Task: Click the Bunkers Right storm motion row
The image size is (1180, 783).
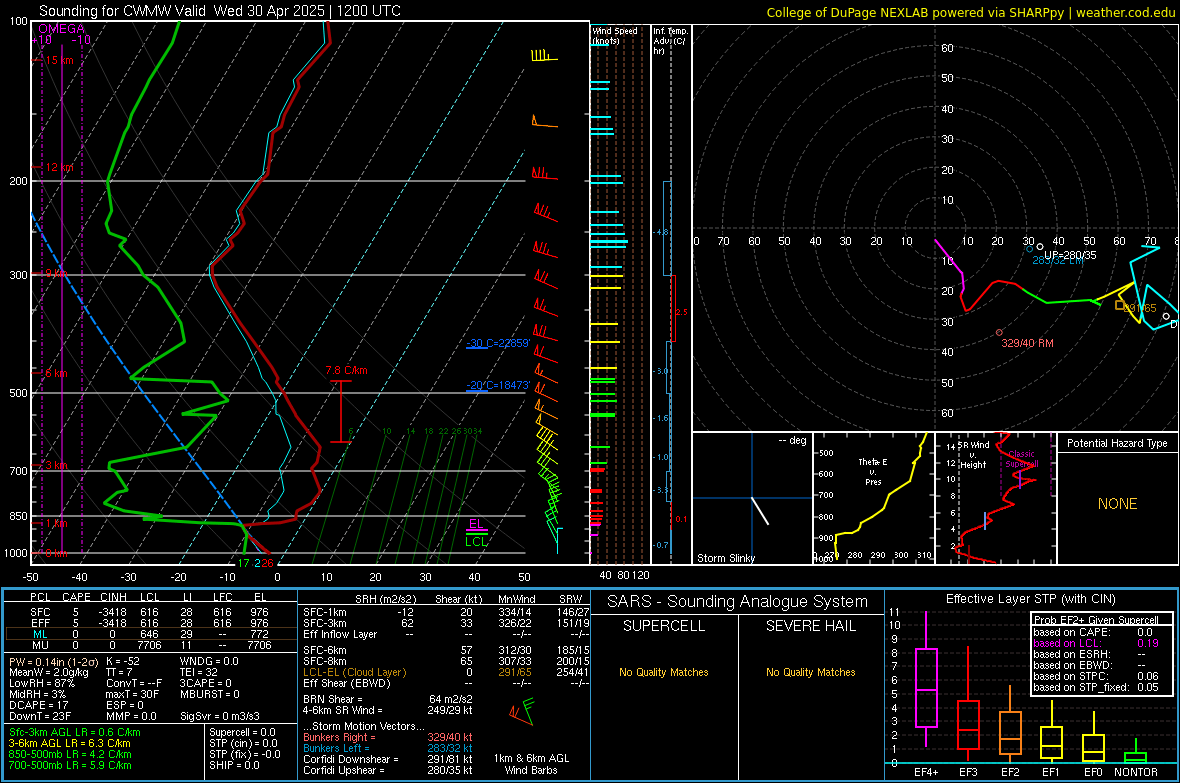Action: (388, 738)
